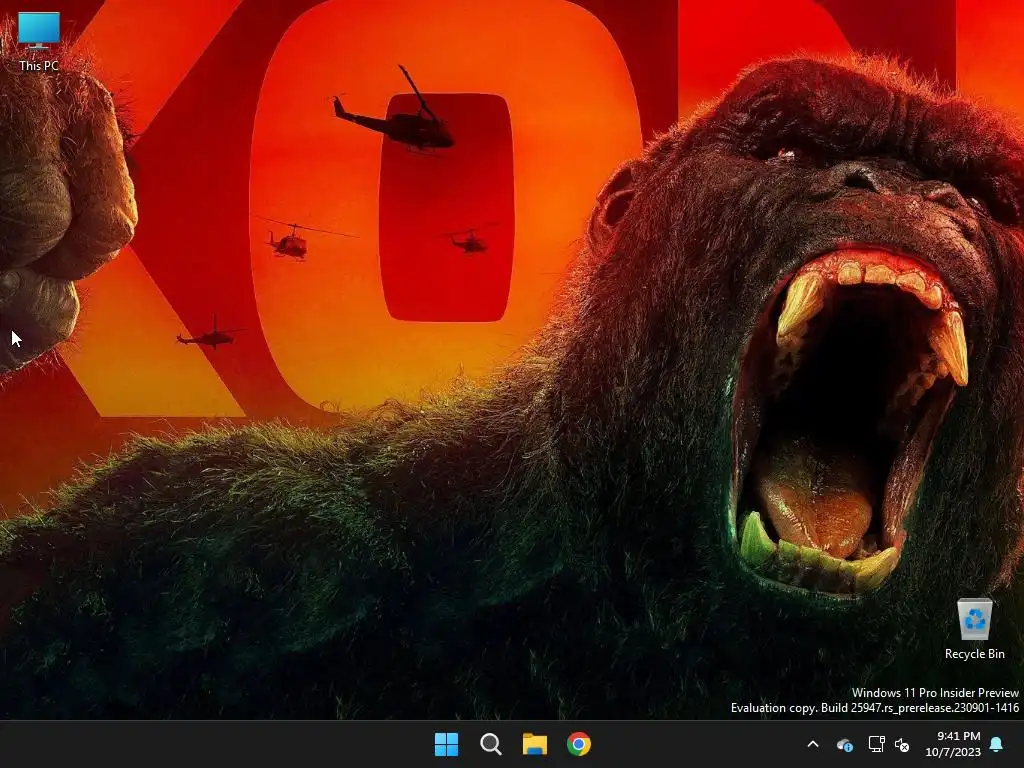Open taskbar Search magnifier
Screen dimensions: 1024x768
tap(490, 744)
